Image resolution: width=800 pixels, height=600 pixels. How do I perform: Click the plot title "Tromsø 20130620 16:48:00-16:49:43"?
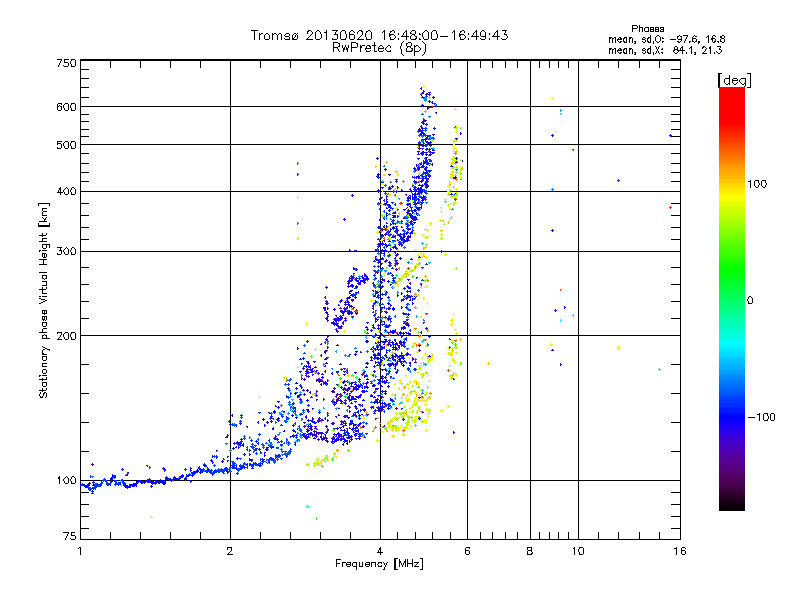(380, 35)
